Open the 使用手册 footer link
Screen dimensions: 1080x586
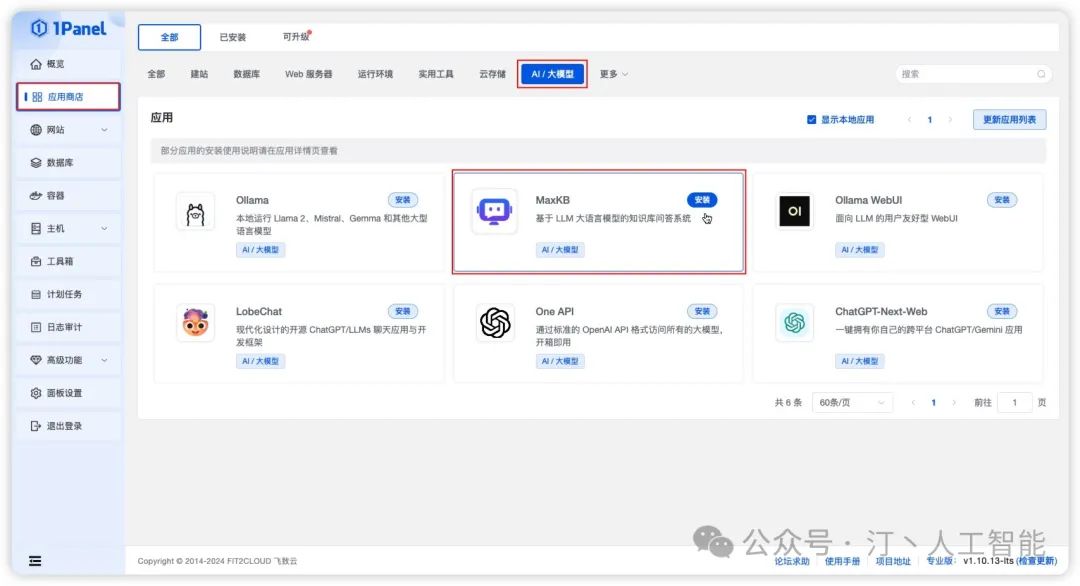842,562
